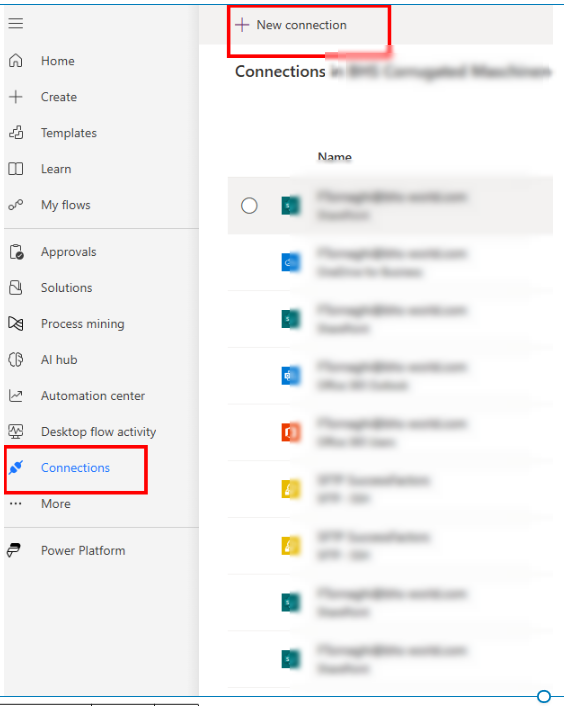The height and width of the screenshot is (706, 564).
Task: Click the circular handle at bottom right
Action: (x=544, y=696)
